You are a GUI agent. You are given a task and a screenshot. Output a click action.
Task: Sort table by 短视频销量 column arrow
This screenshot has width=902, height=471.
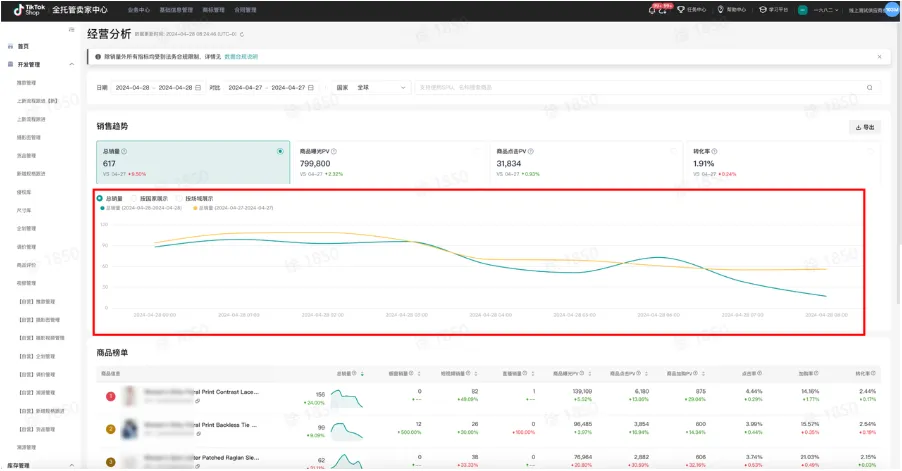tap(476, 374)
